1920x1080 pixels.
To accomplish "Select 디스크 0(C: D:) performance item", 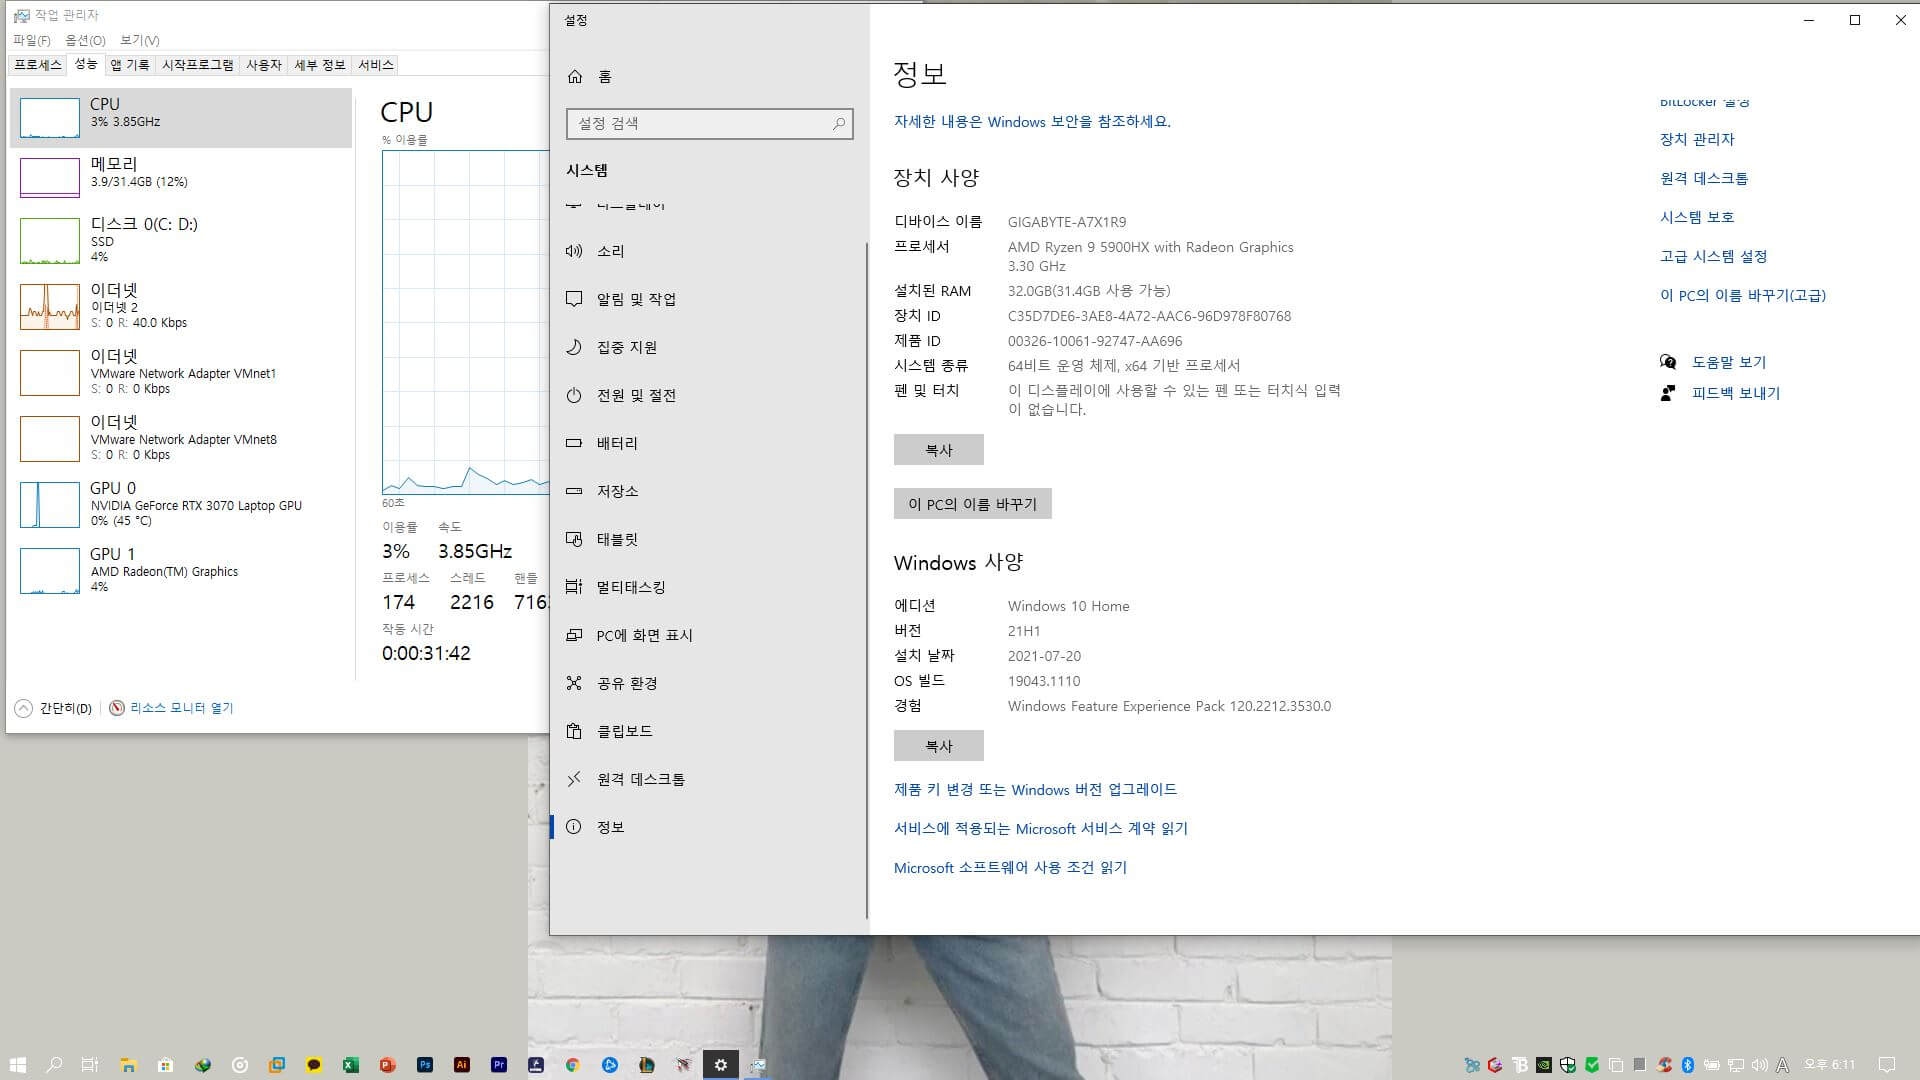I will pos(181,241).
